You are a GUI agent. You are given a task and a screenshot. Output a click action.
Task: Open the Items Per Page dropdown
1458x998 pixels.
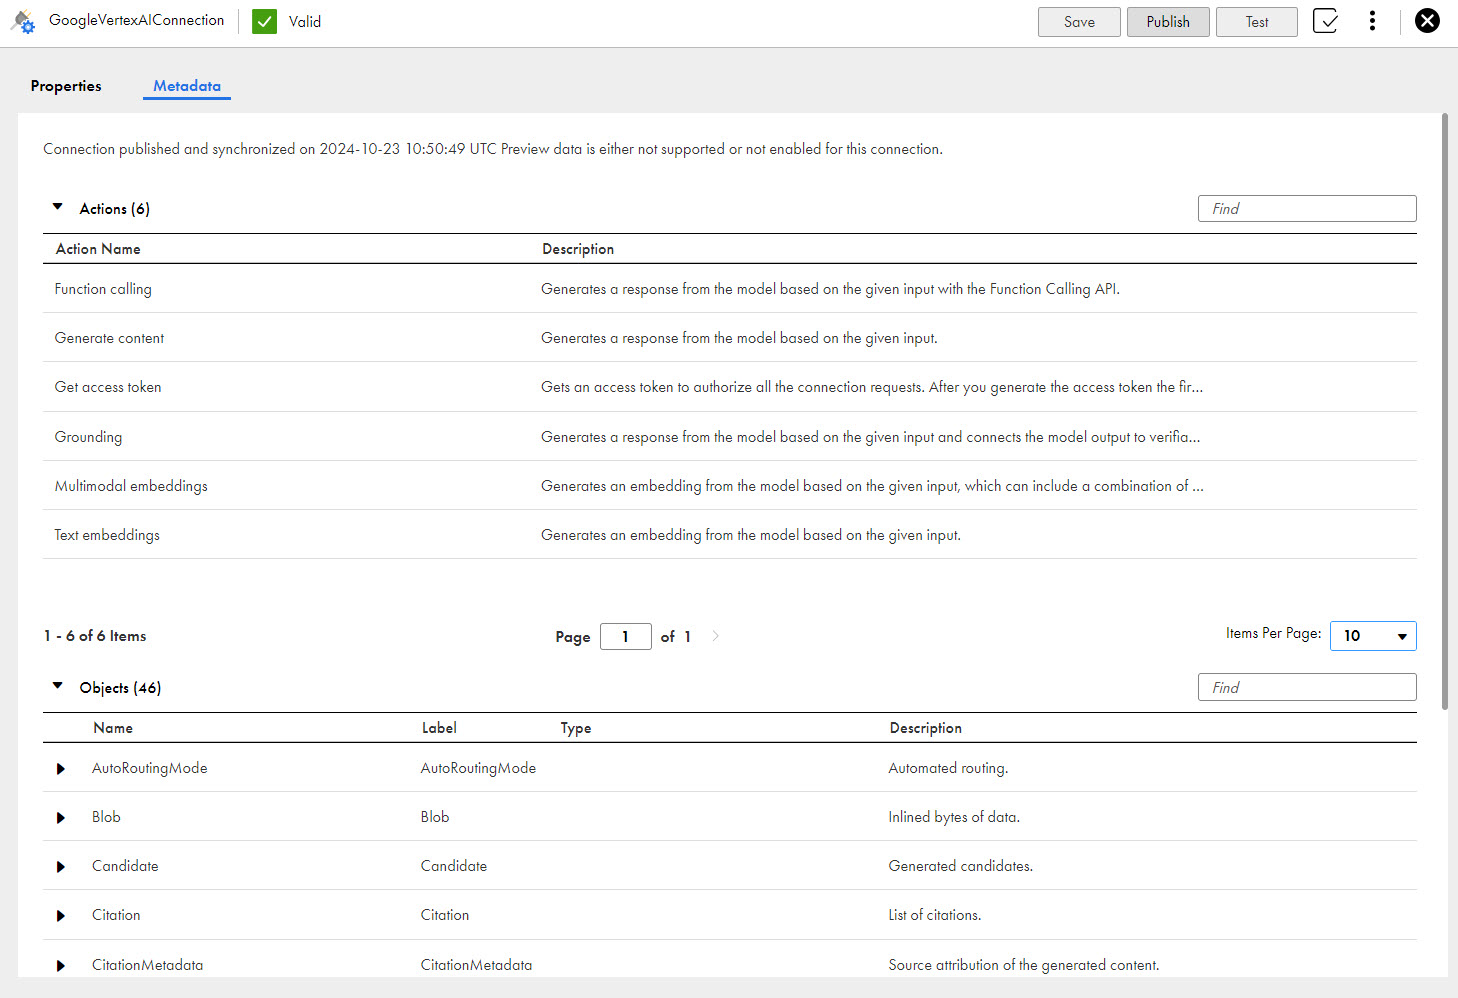point(1373,636)
